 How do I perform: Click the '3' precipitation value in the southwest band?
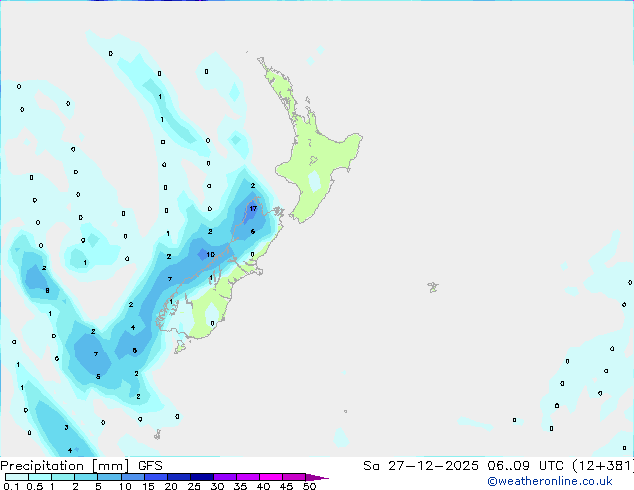tap(66, 427)
